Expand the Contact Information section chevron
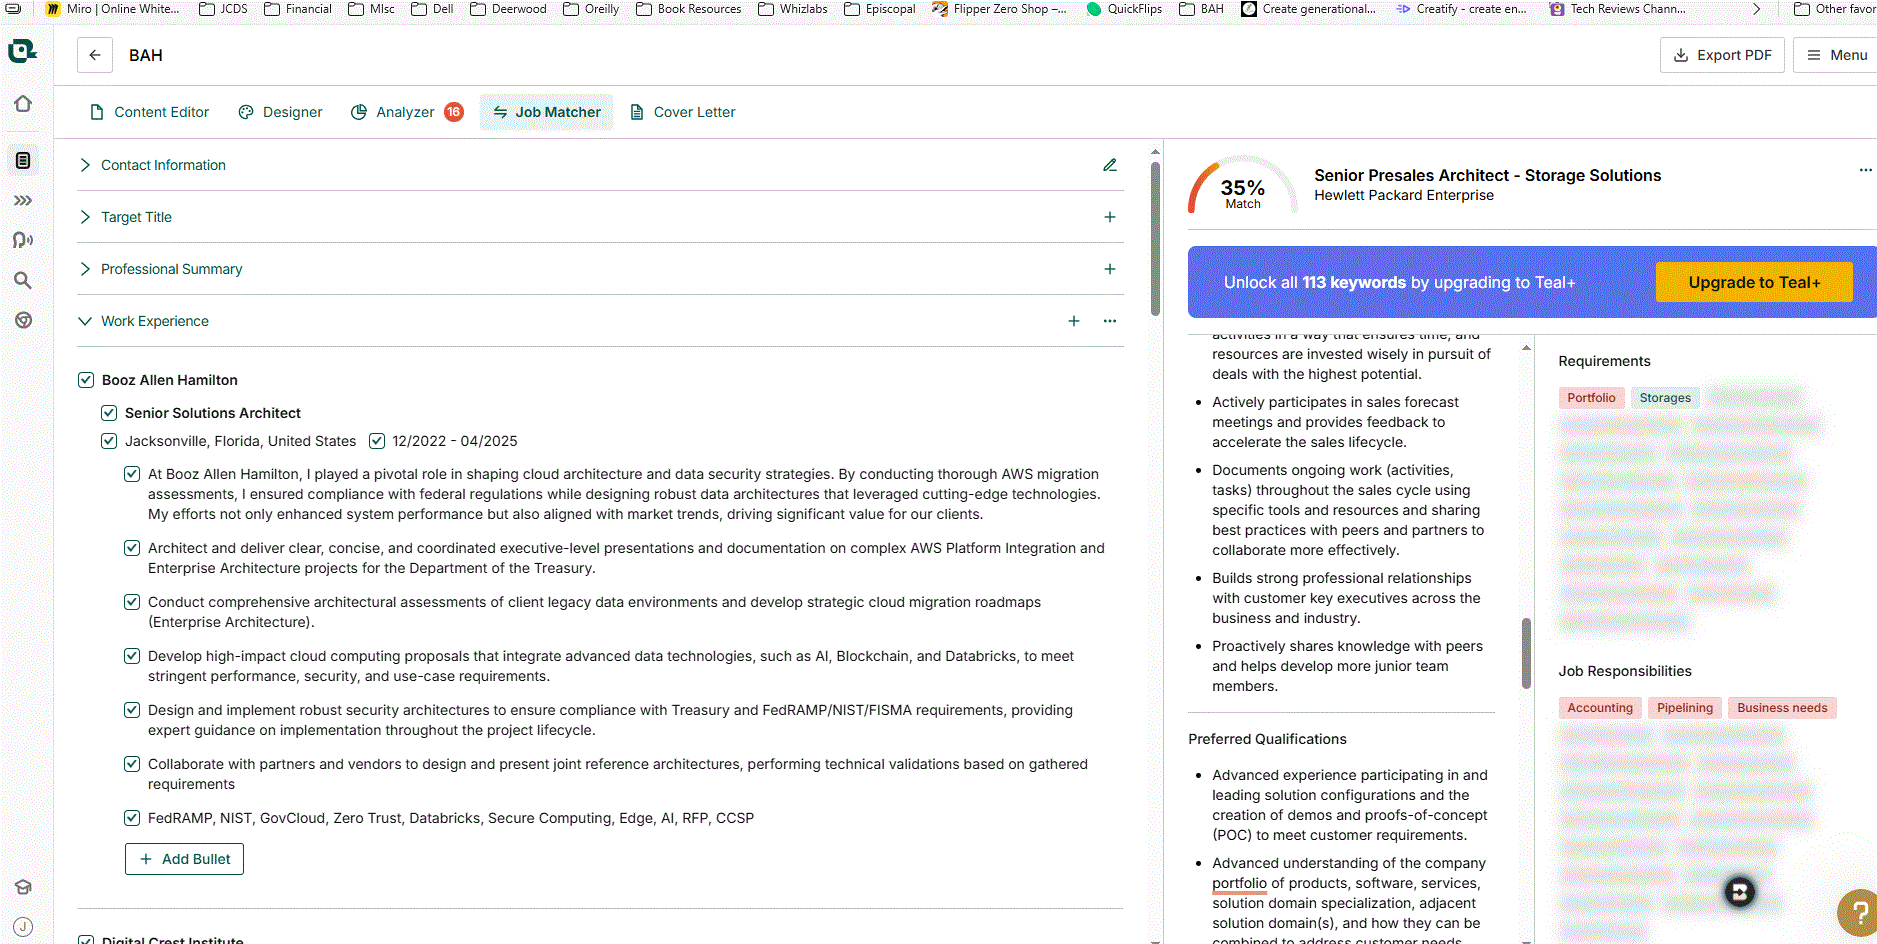 (85, 165)
